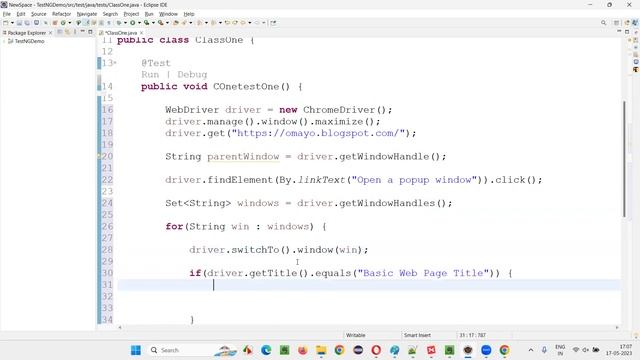
Task: Open the Run configurations dropdown arrow
Action: point(139,23)
